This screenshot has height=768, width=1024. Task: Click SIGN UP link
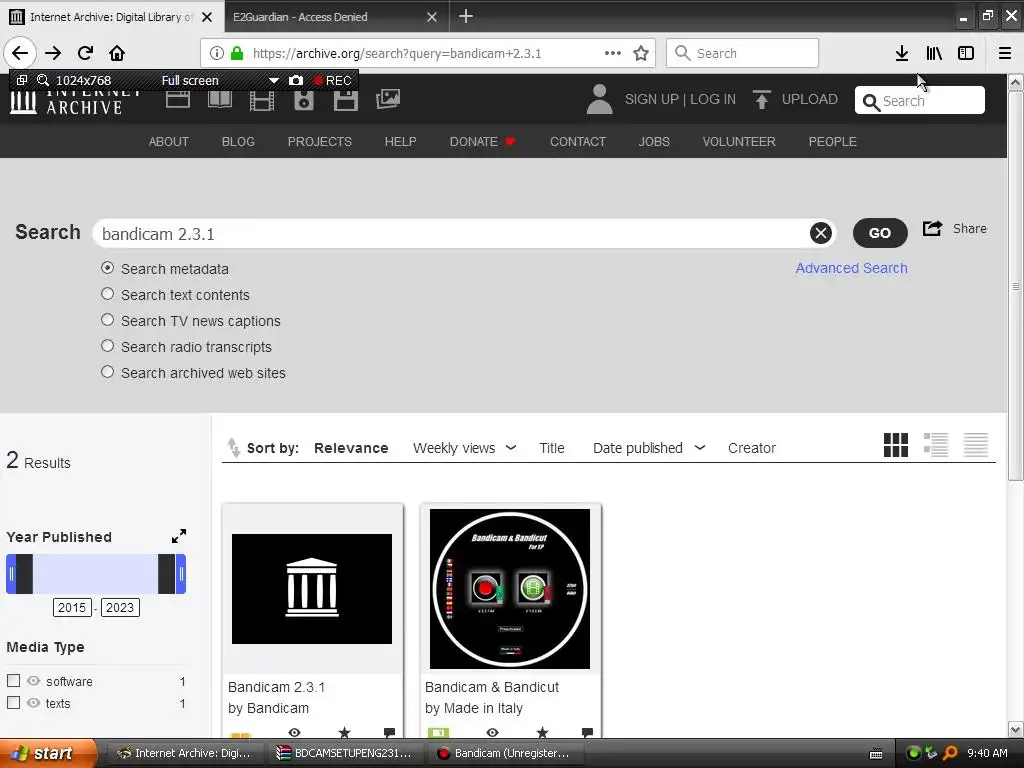(652, 99)
